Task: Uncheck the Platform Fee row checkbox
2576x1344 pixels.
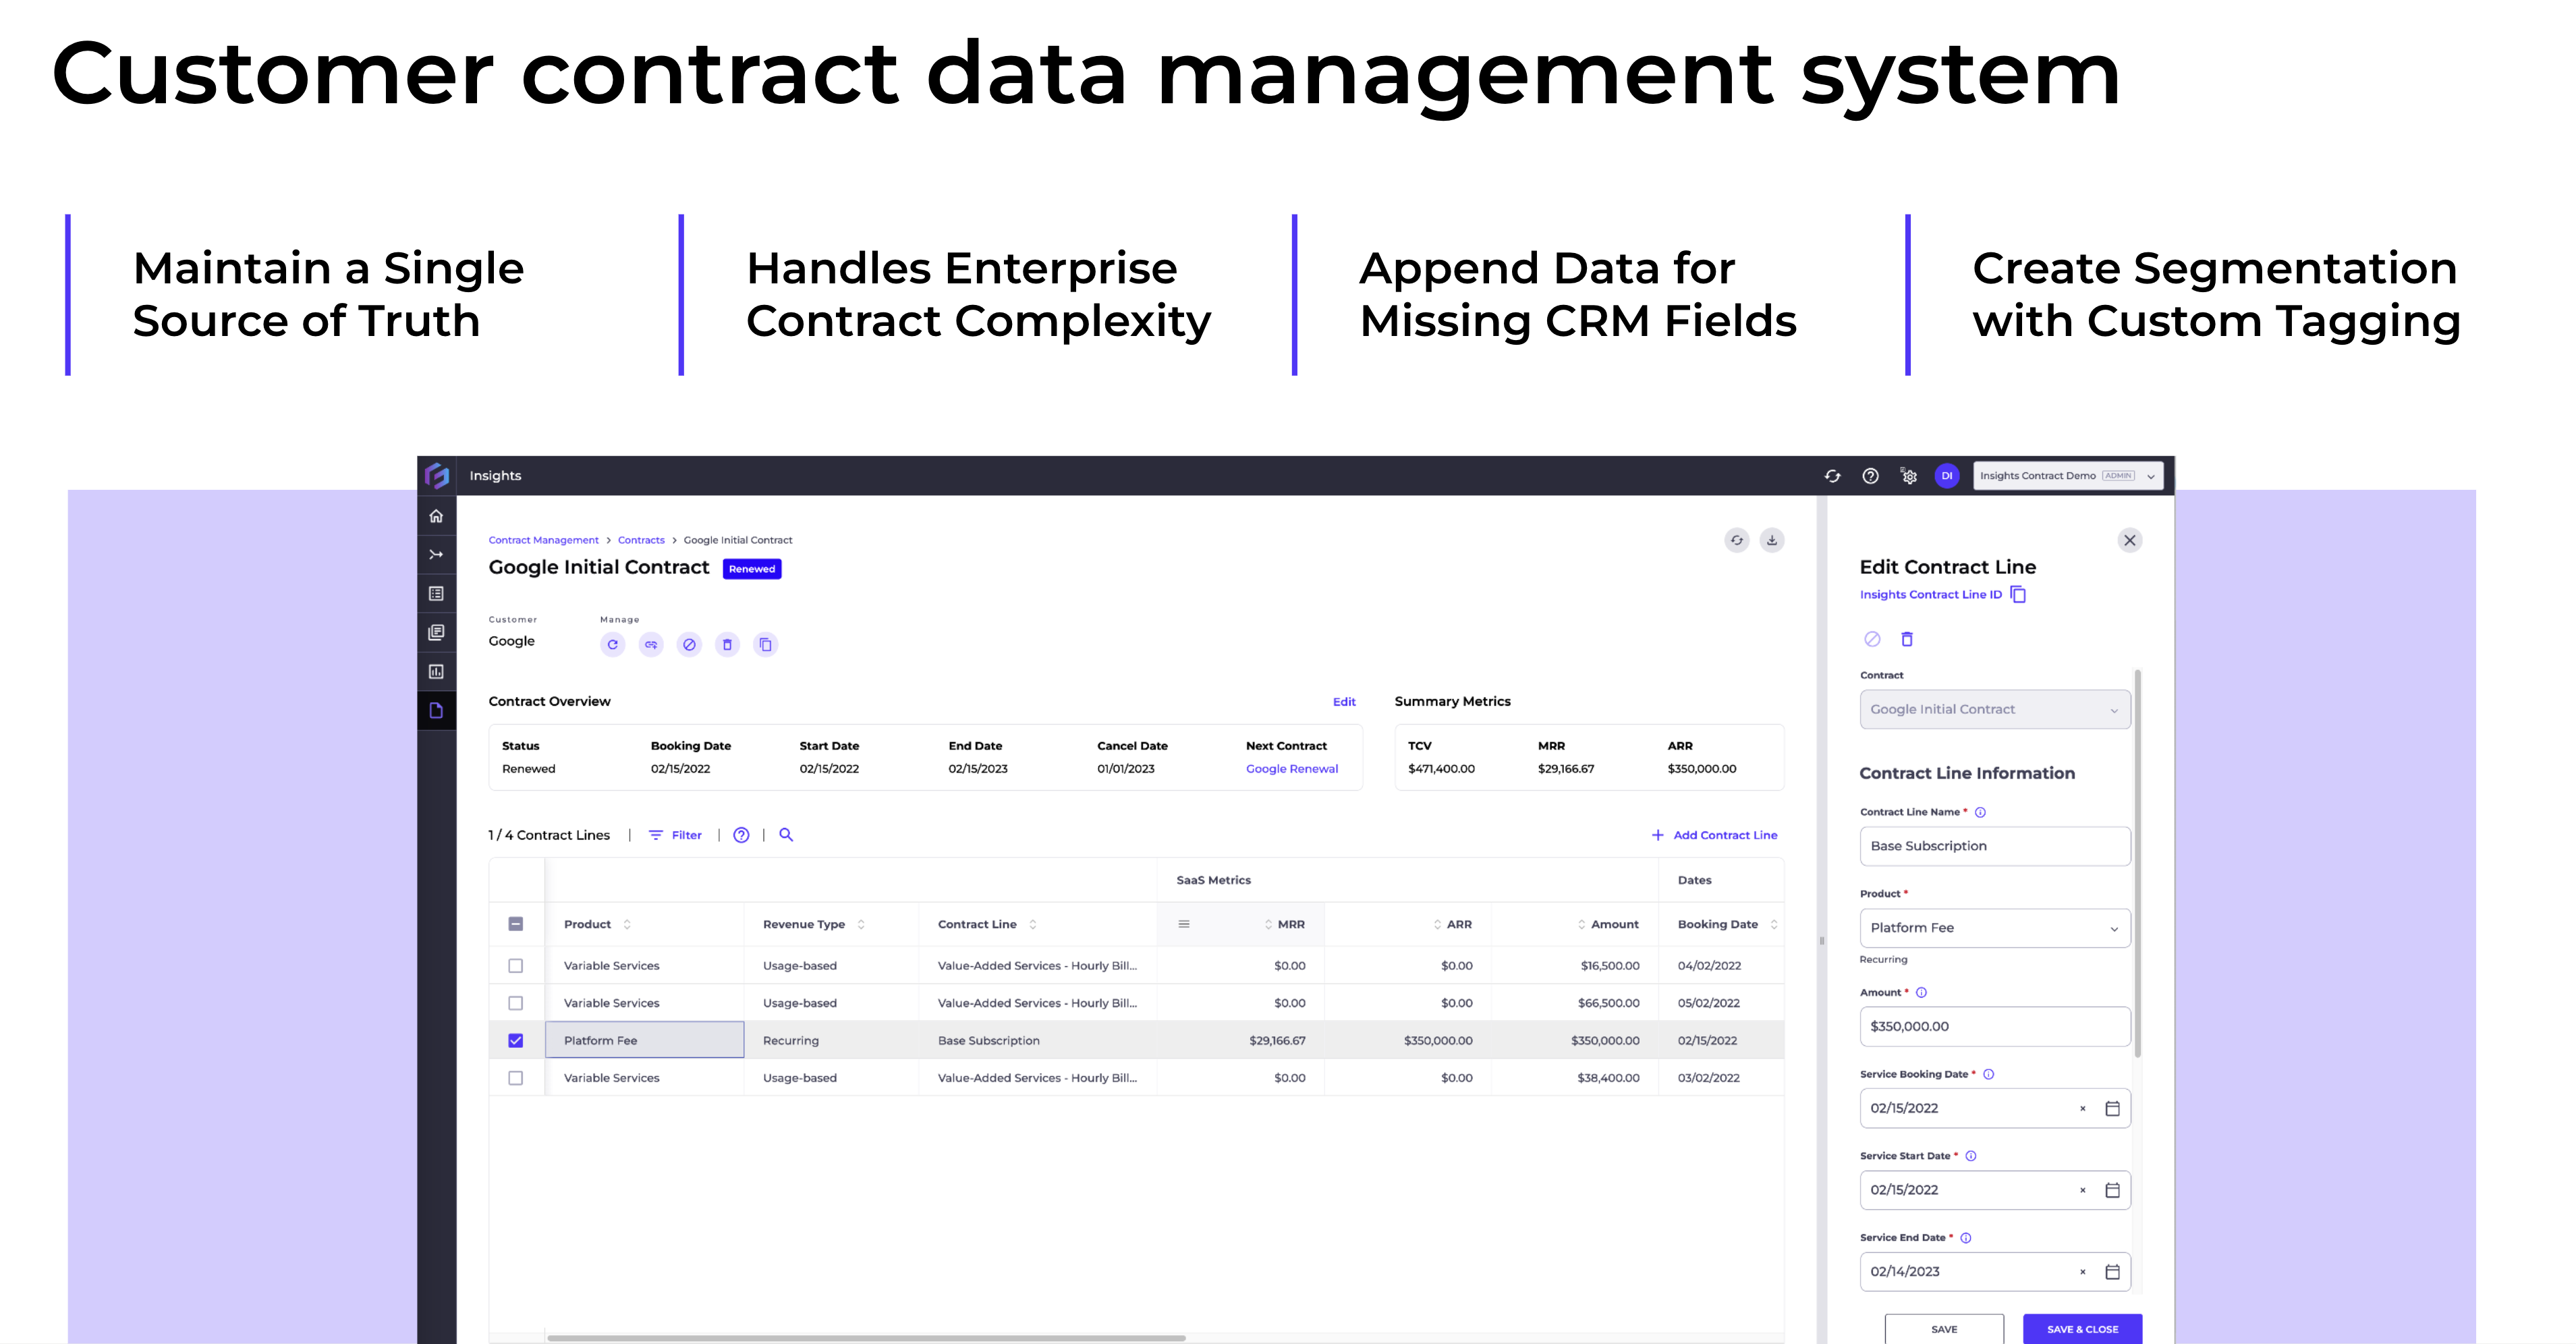Action: pyautogui.click(x=516, y=1041)
